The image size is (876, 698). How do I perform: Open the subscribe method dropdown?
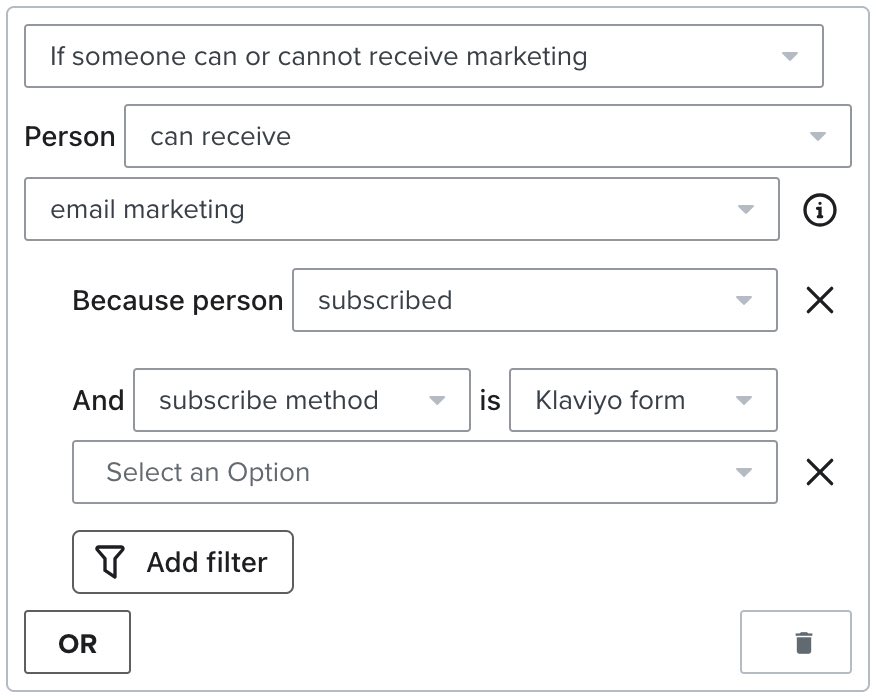tap(300, 400)
